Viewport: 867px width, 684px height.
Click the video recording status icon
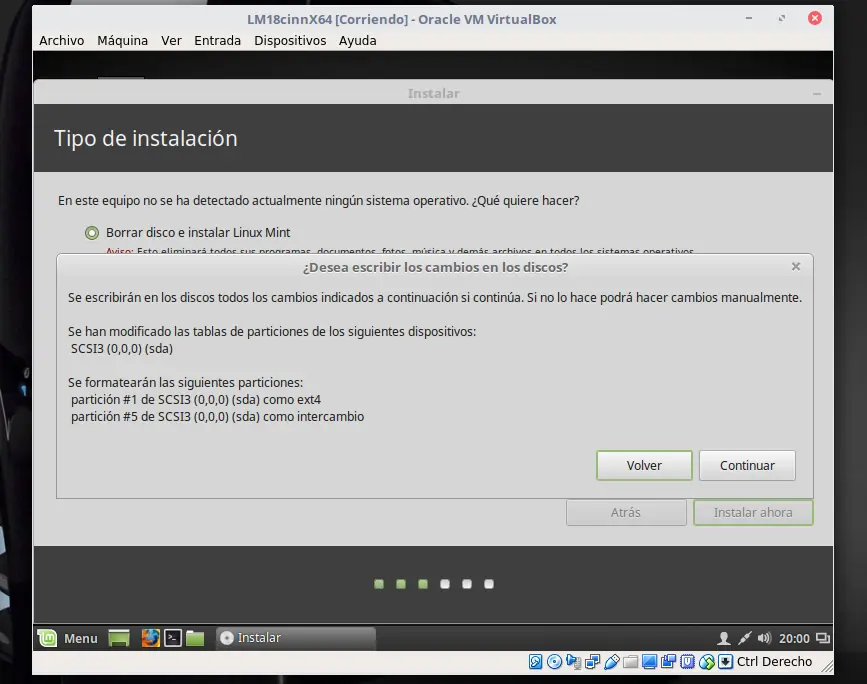(668, 661)
